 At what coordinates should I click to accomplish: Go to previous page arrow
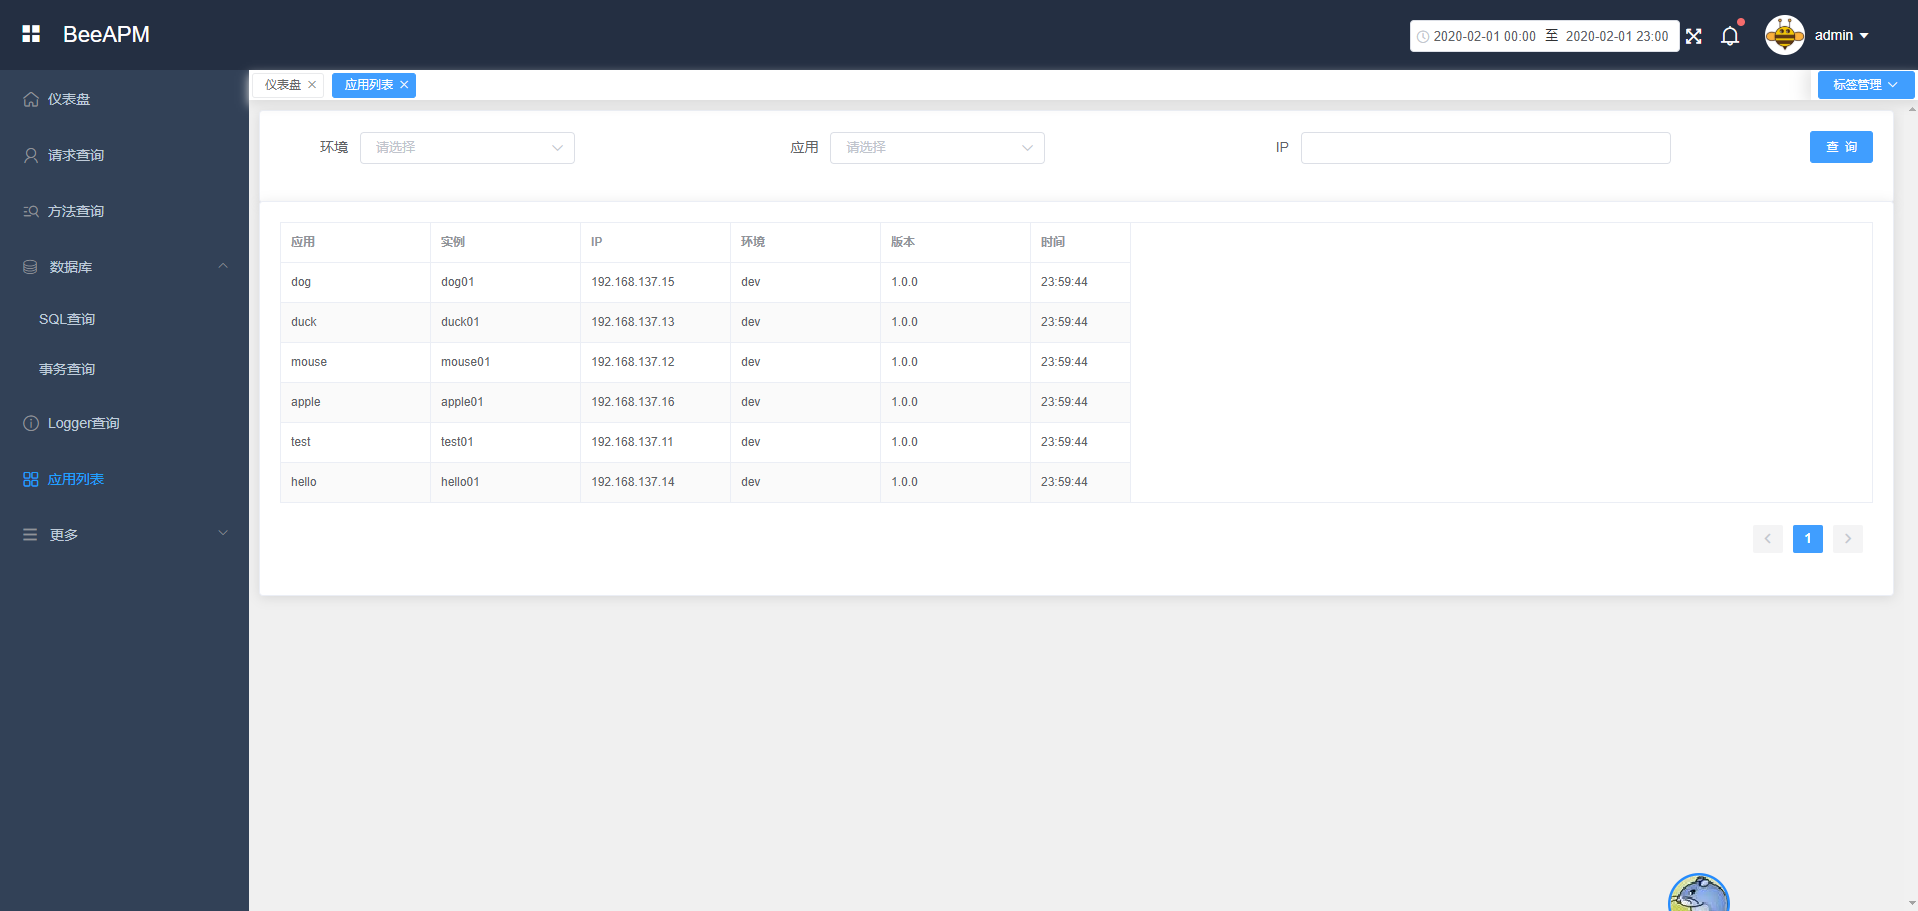1768,539
